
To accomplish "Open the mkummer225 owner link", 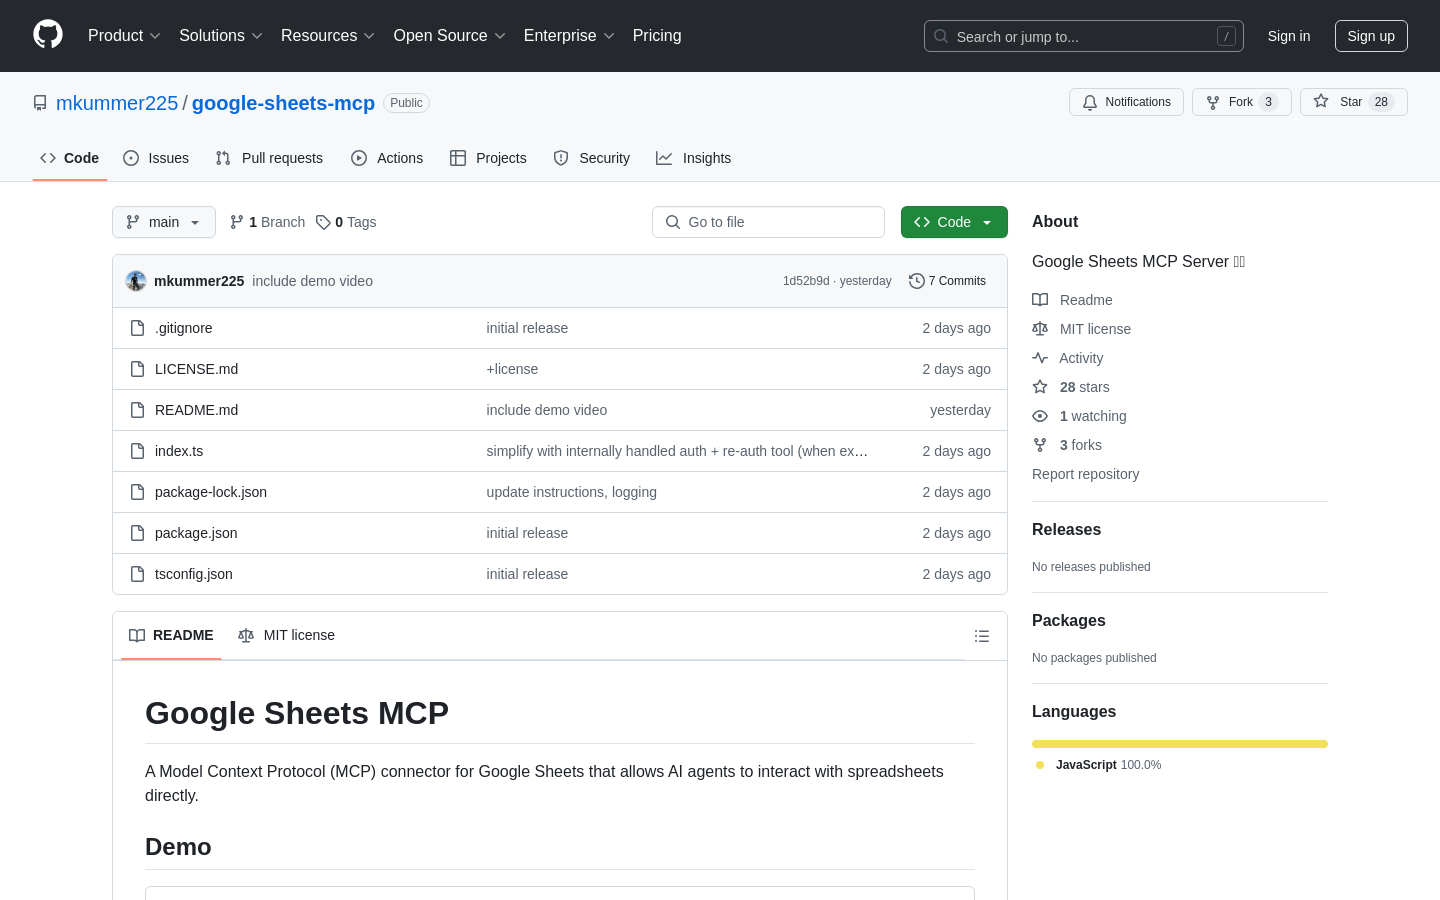I will [117, 103].
